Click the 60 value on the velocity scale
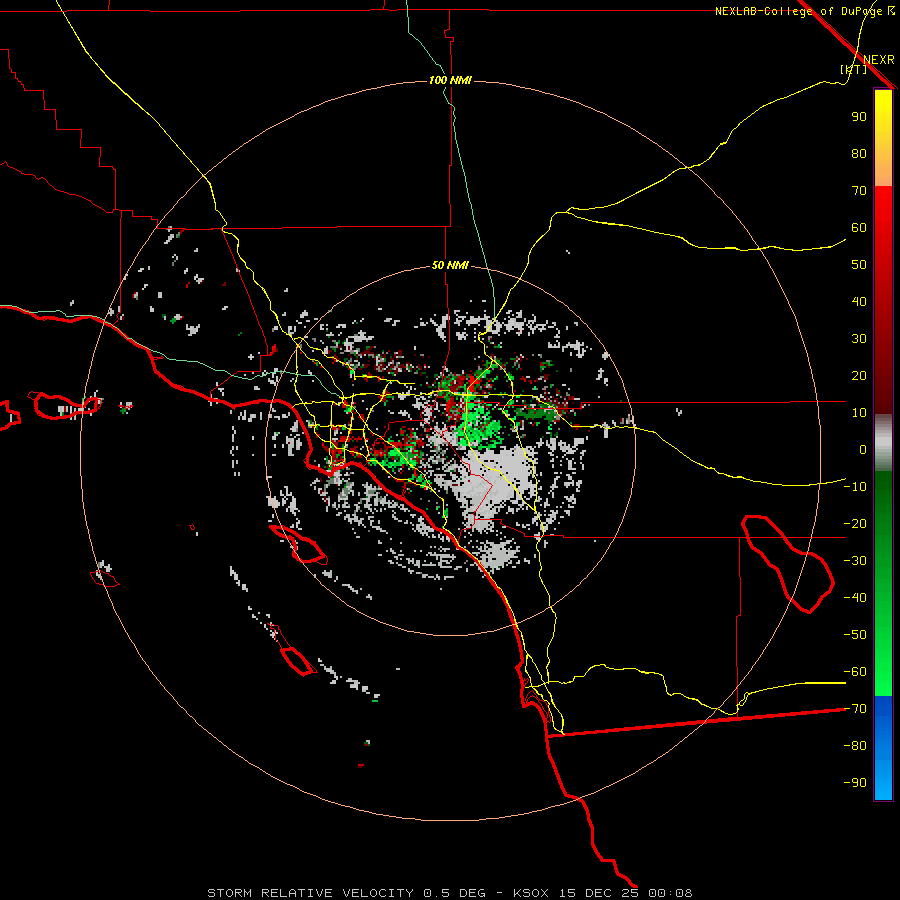 [x=859, y=227]
